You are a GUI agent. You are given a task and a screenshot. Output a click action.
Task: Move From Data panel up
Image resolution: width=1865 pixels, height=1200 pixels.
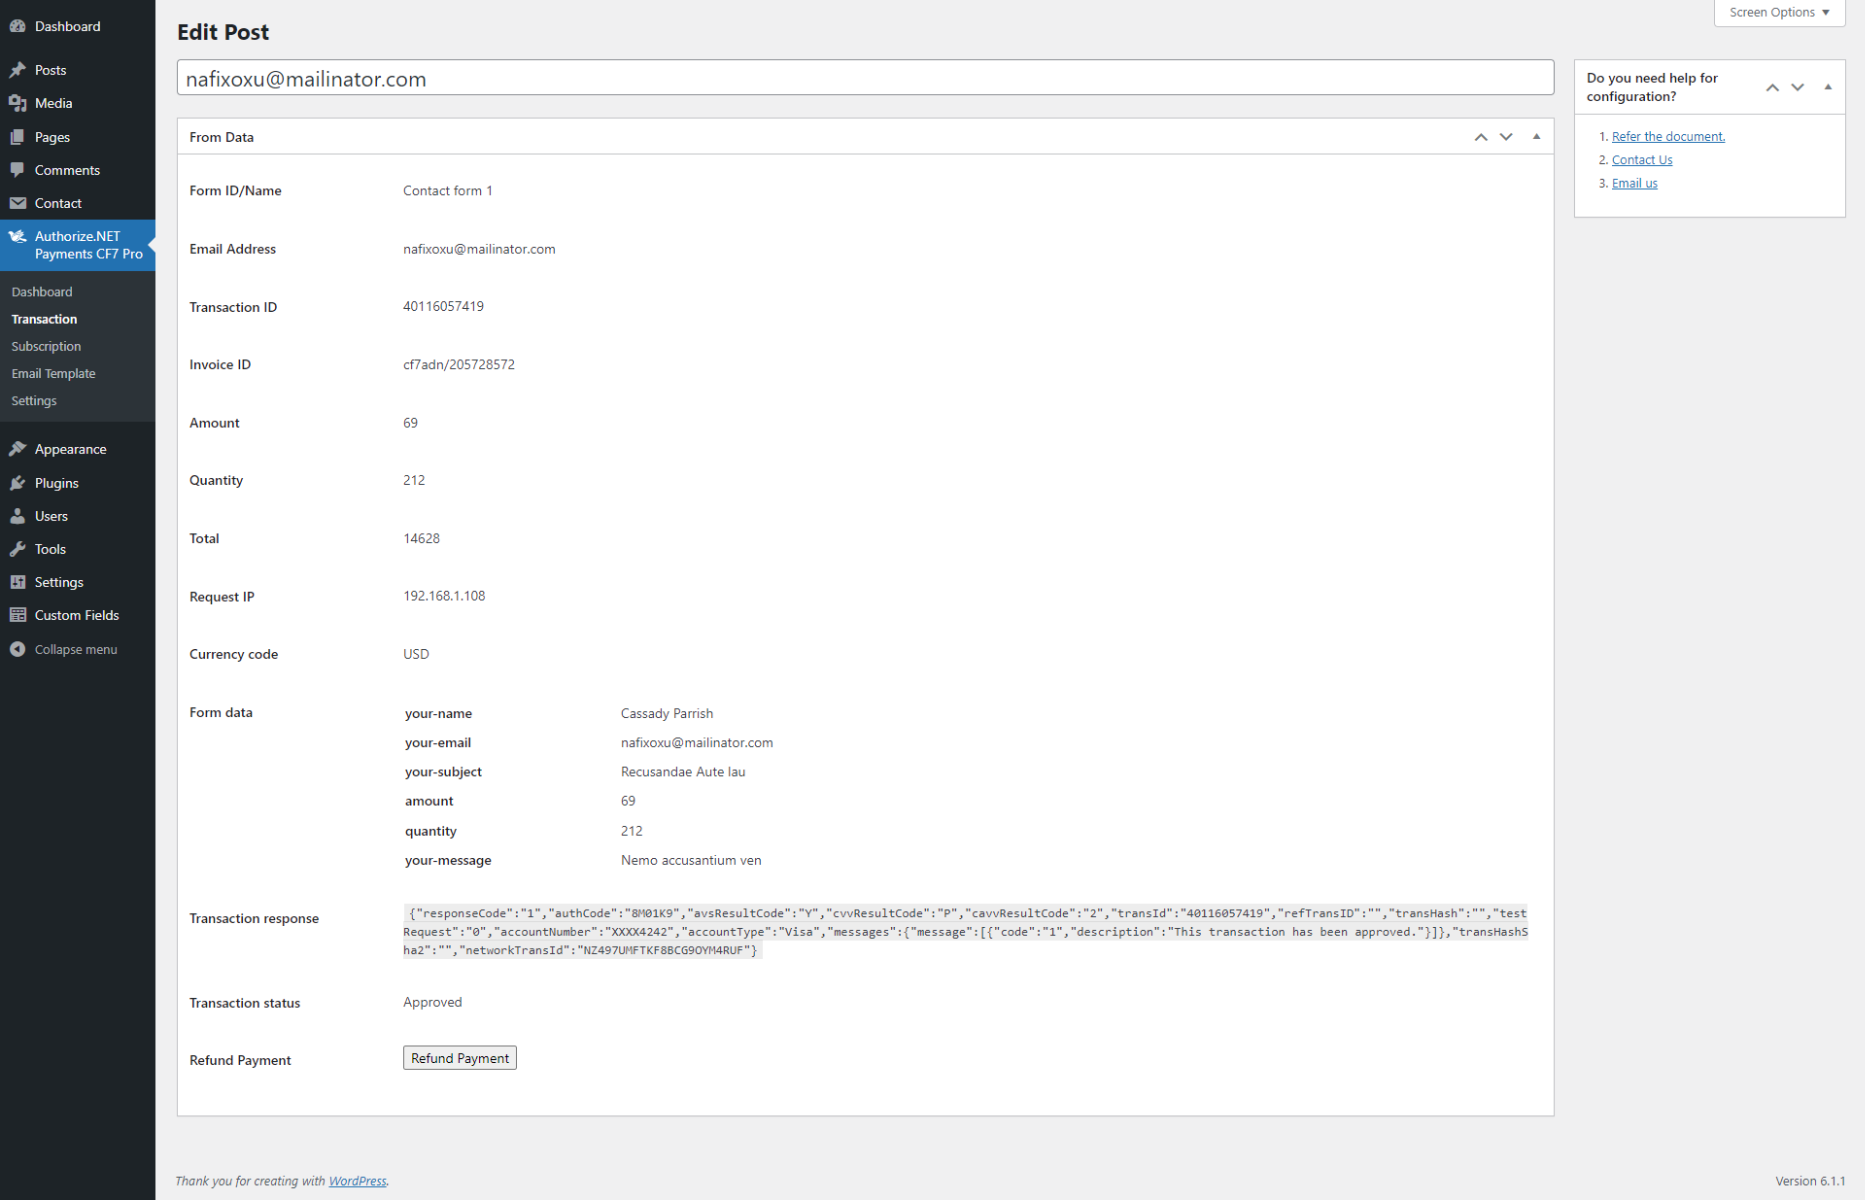pos(1480,137)
